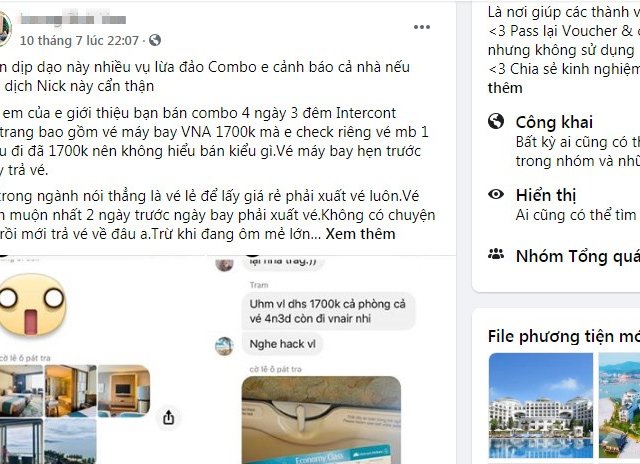Screen dimensions: 640x464
Task: Click the Công khai globe icon
Action: [x=496, y=121]
